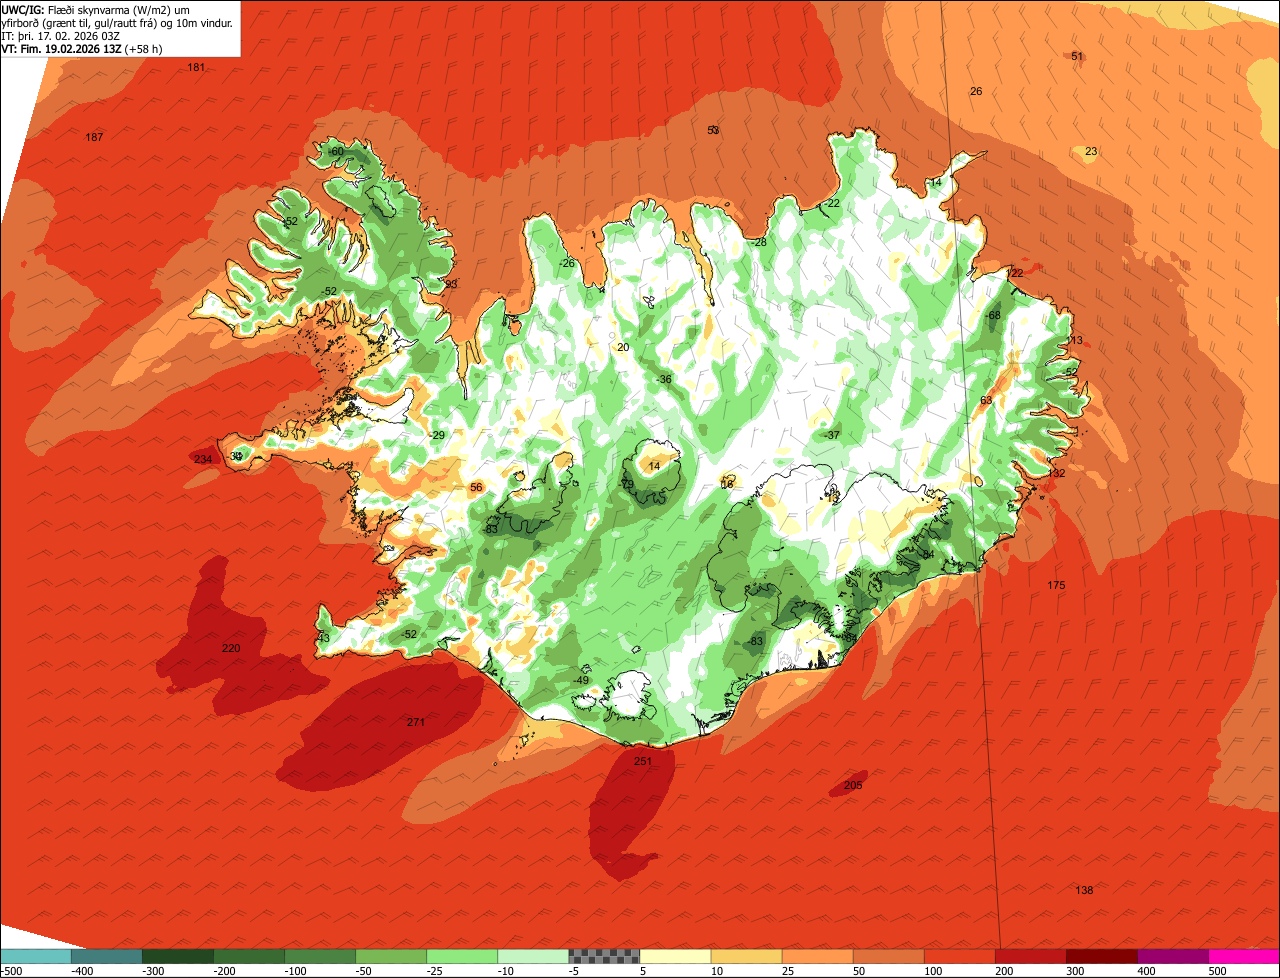The image size is (1280, 978).
Task: Click the light teal -500 to -400 legend swatch
Action: [x=36, y=956]
